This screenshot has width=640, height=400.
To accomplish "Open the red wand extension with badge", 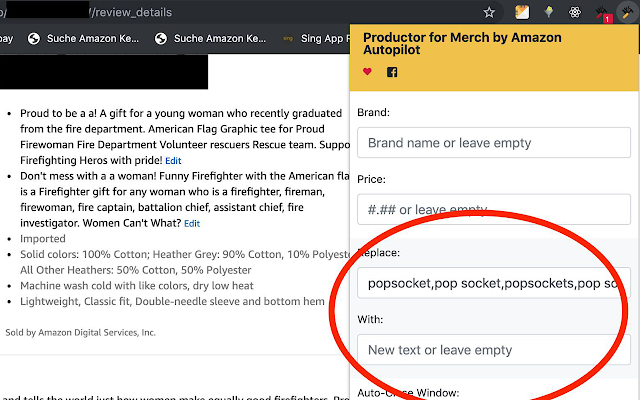I will pos(602,13).
